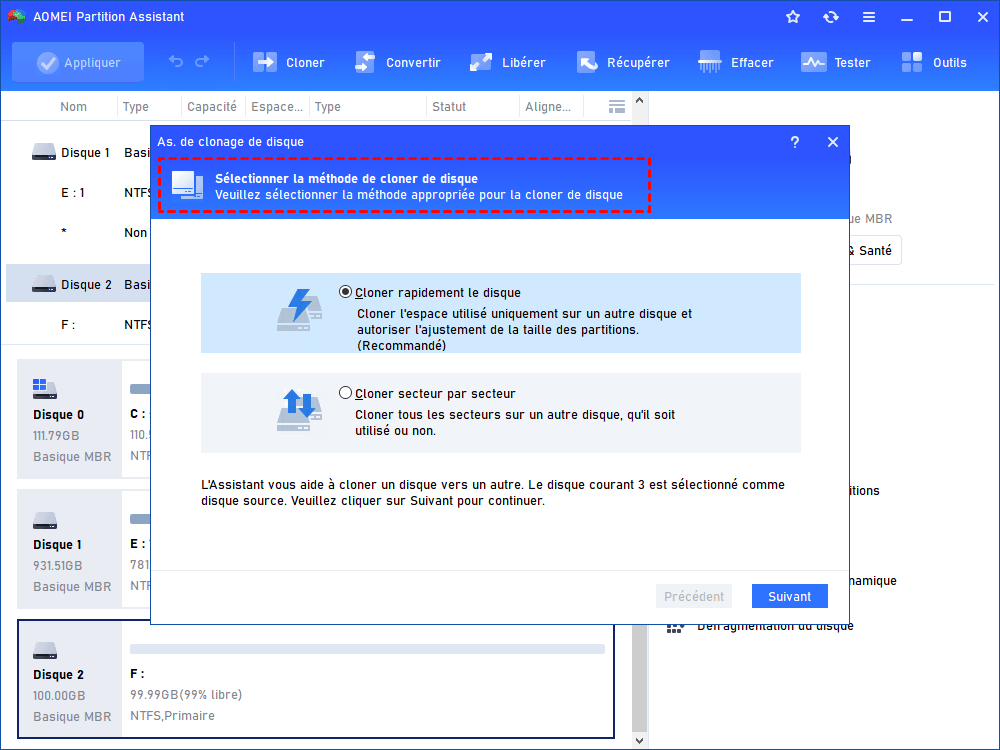Image resolution: width=1000 pixels, height=750 pixels.
Task: Select Disque 1 row in list
Action: tap(78, 152)
